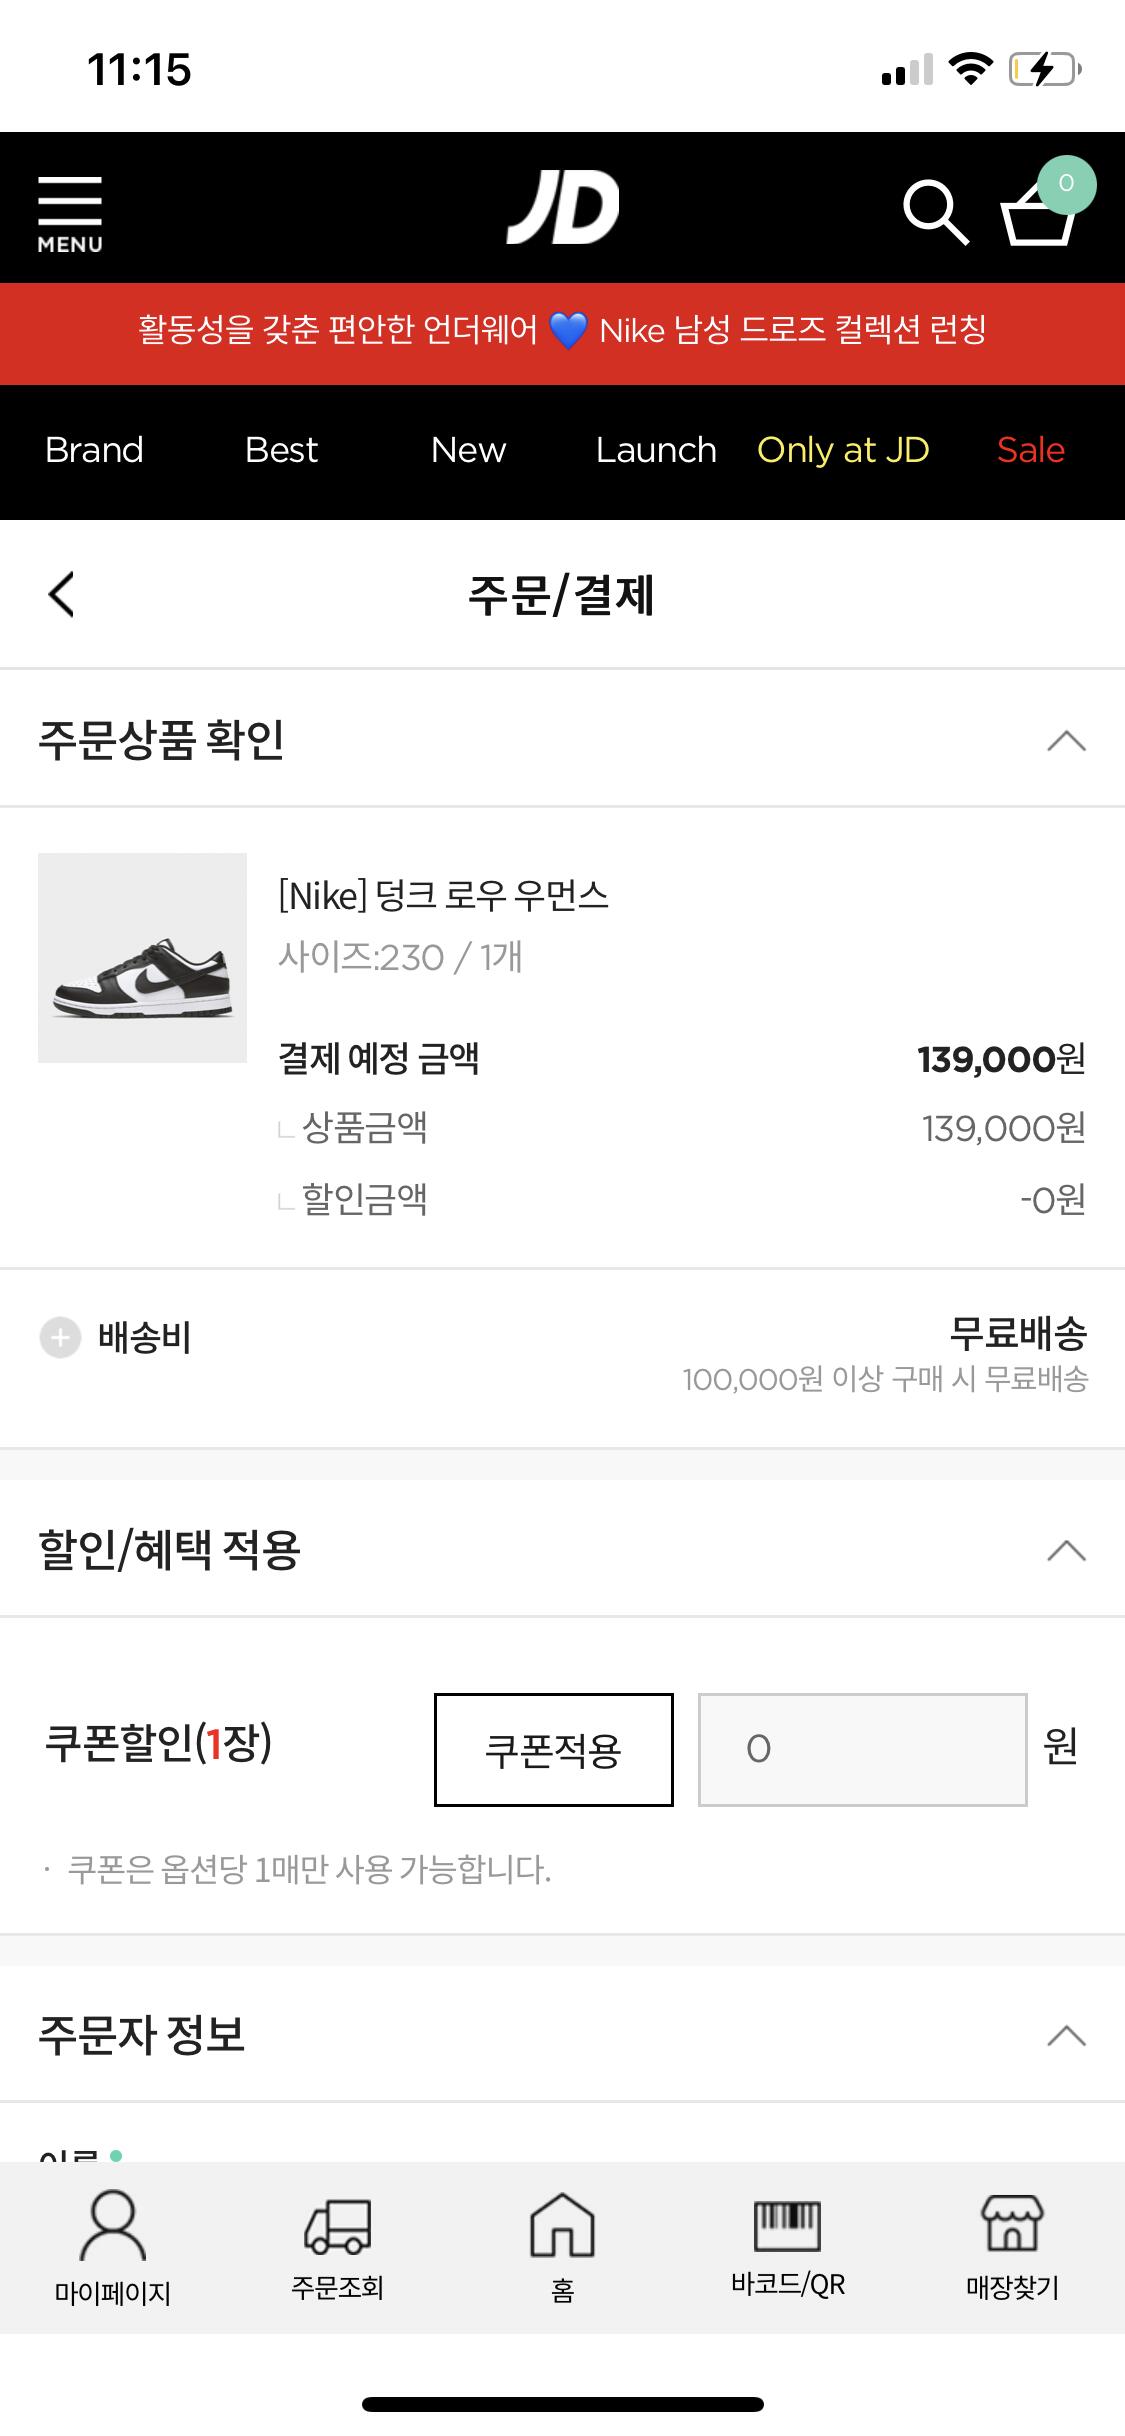Open the hamburger MENU icon
1125x2436 pixels.
pyautogui.click(x=70, y=212)
